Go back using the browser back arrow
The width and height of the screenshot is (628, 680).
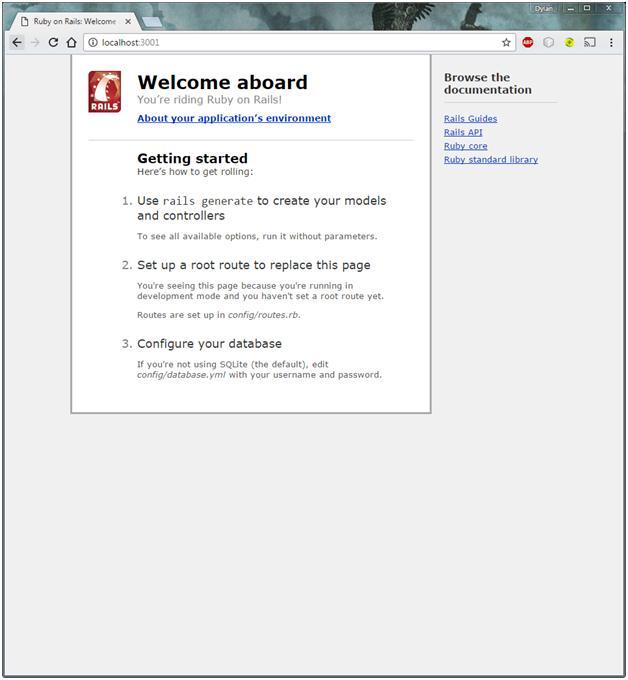17,42
